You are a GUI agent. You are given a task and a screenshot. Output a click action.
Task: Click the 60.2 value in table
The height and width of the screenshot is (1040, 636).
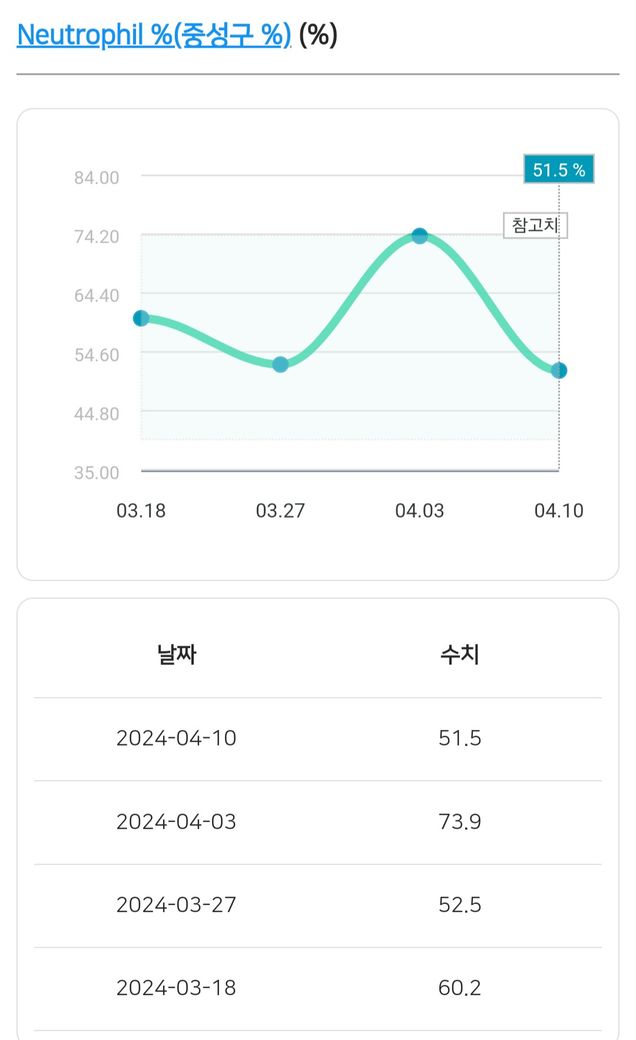[460, 988]
